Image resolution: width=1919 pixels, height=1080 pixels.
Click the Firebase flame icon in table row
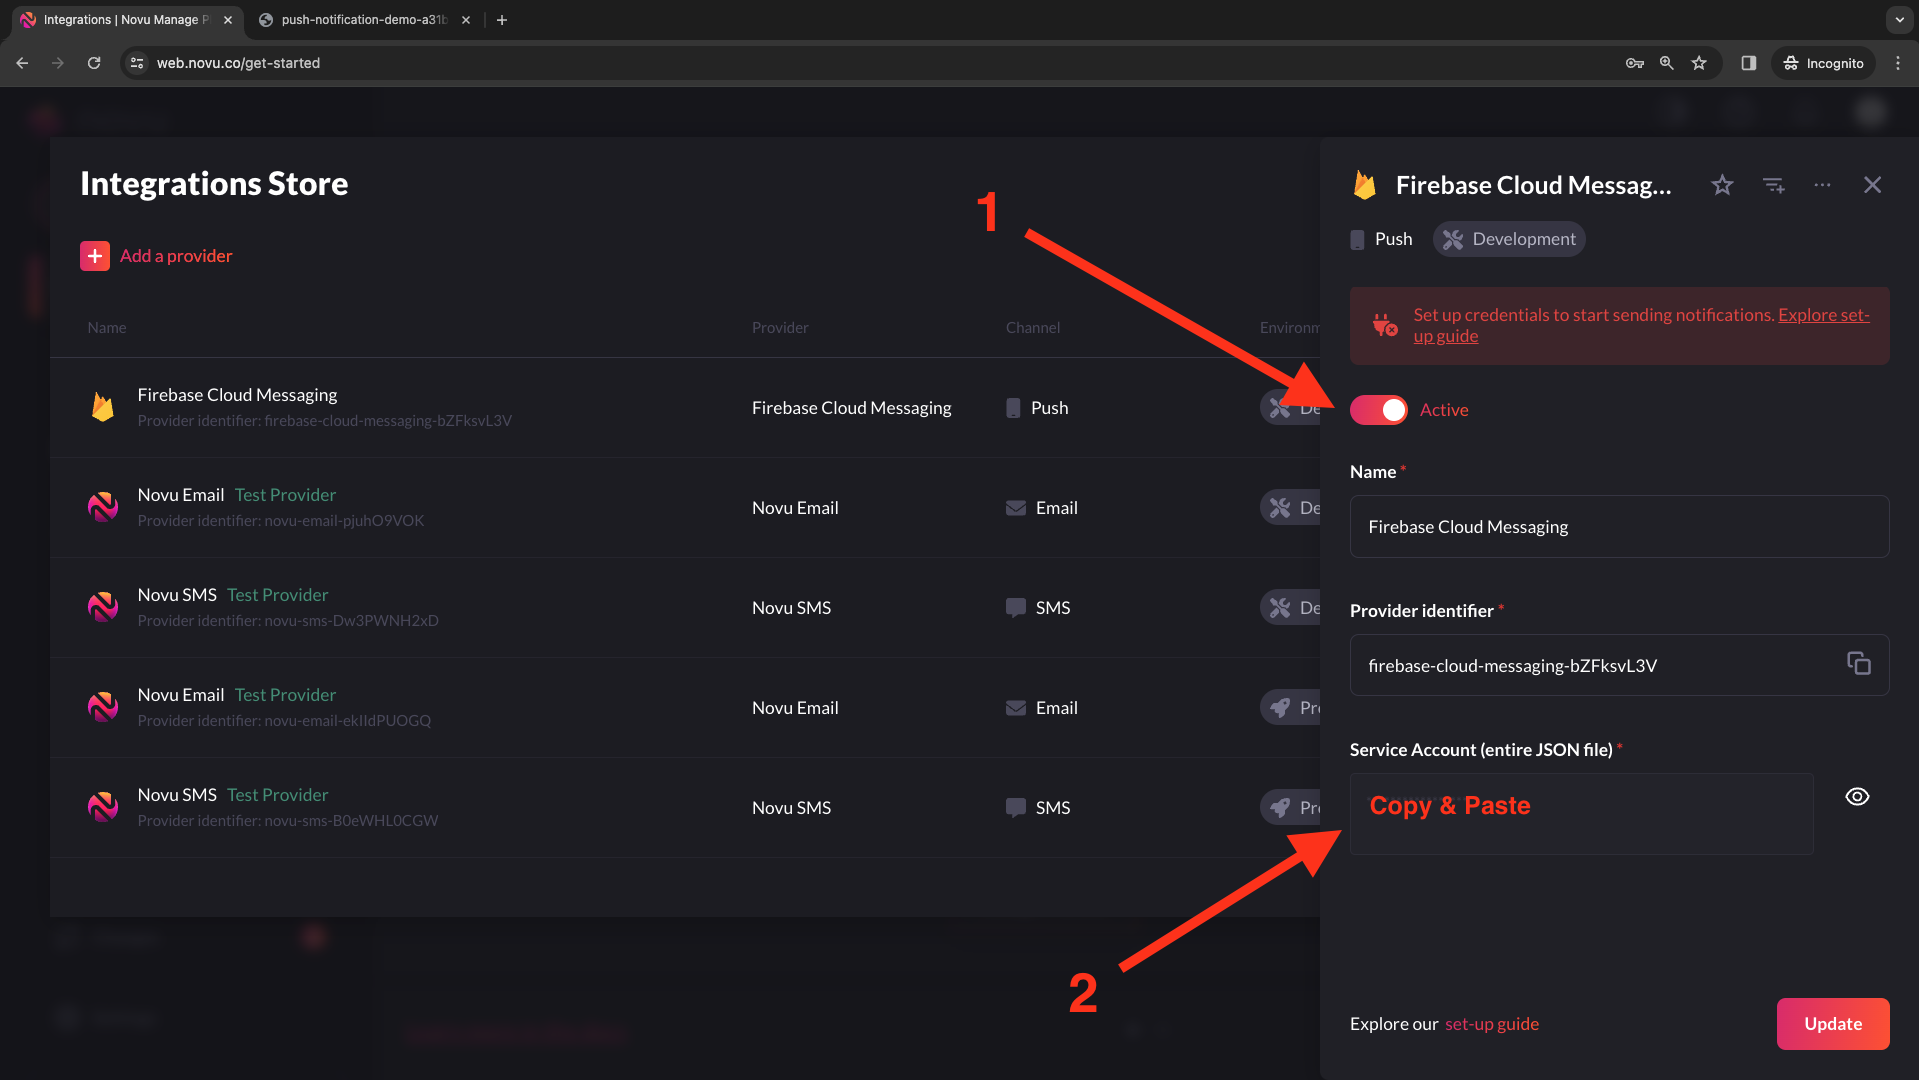pos(102,407)
